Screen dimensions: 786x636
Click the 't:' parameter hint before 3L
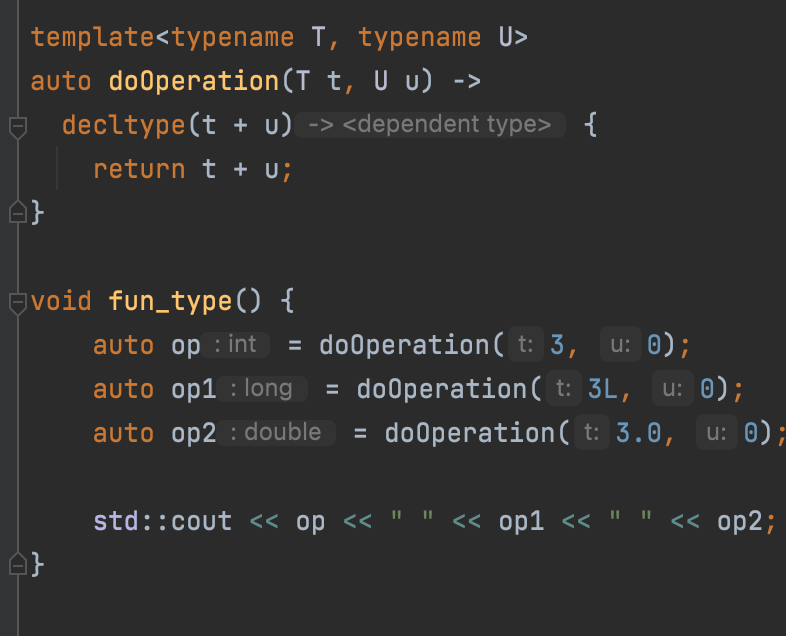563,388
